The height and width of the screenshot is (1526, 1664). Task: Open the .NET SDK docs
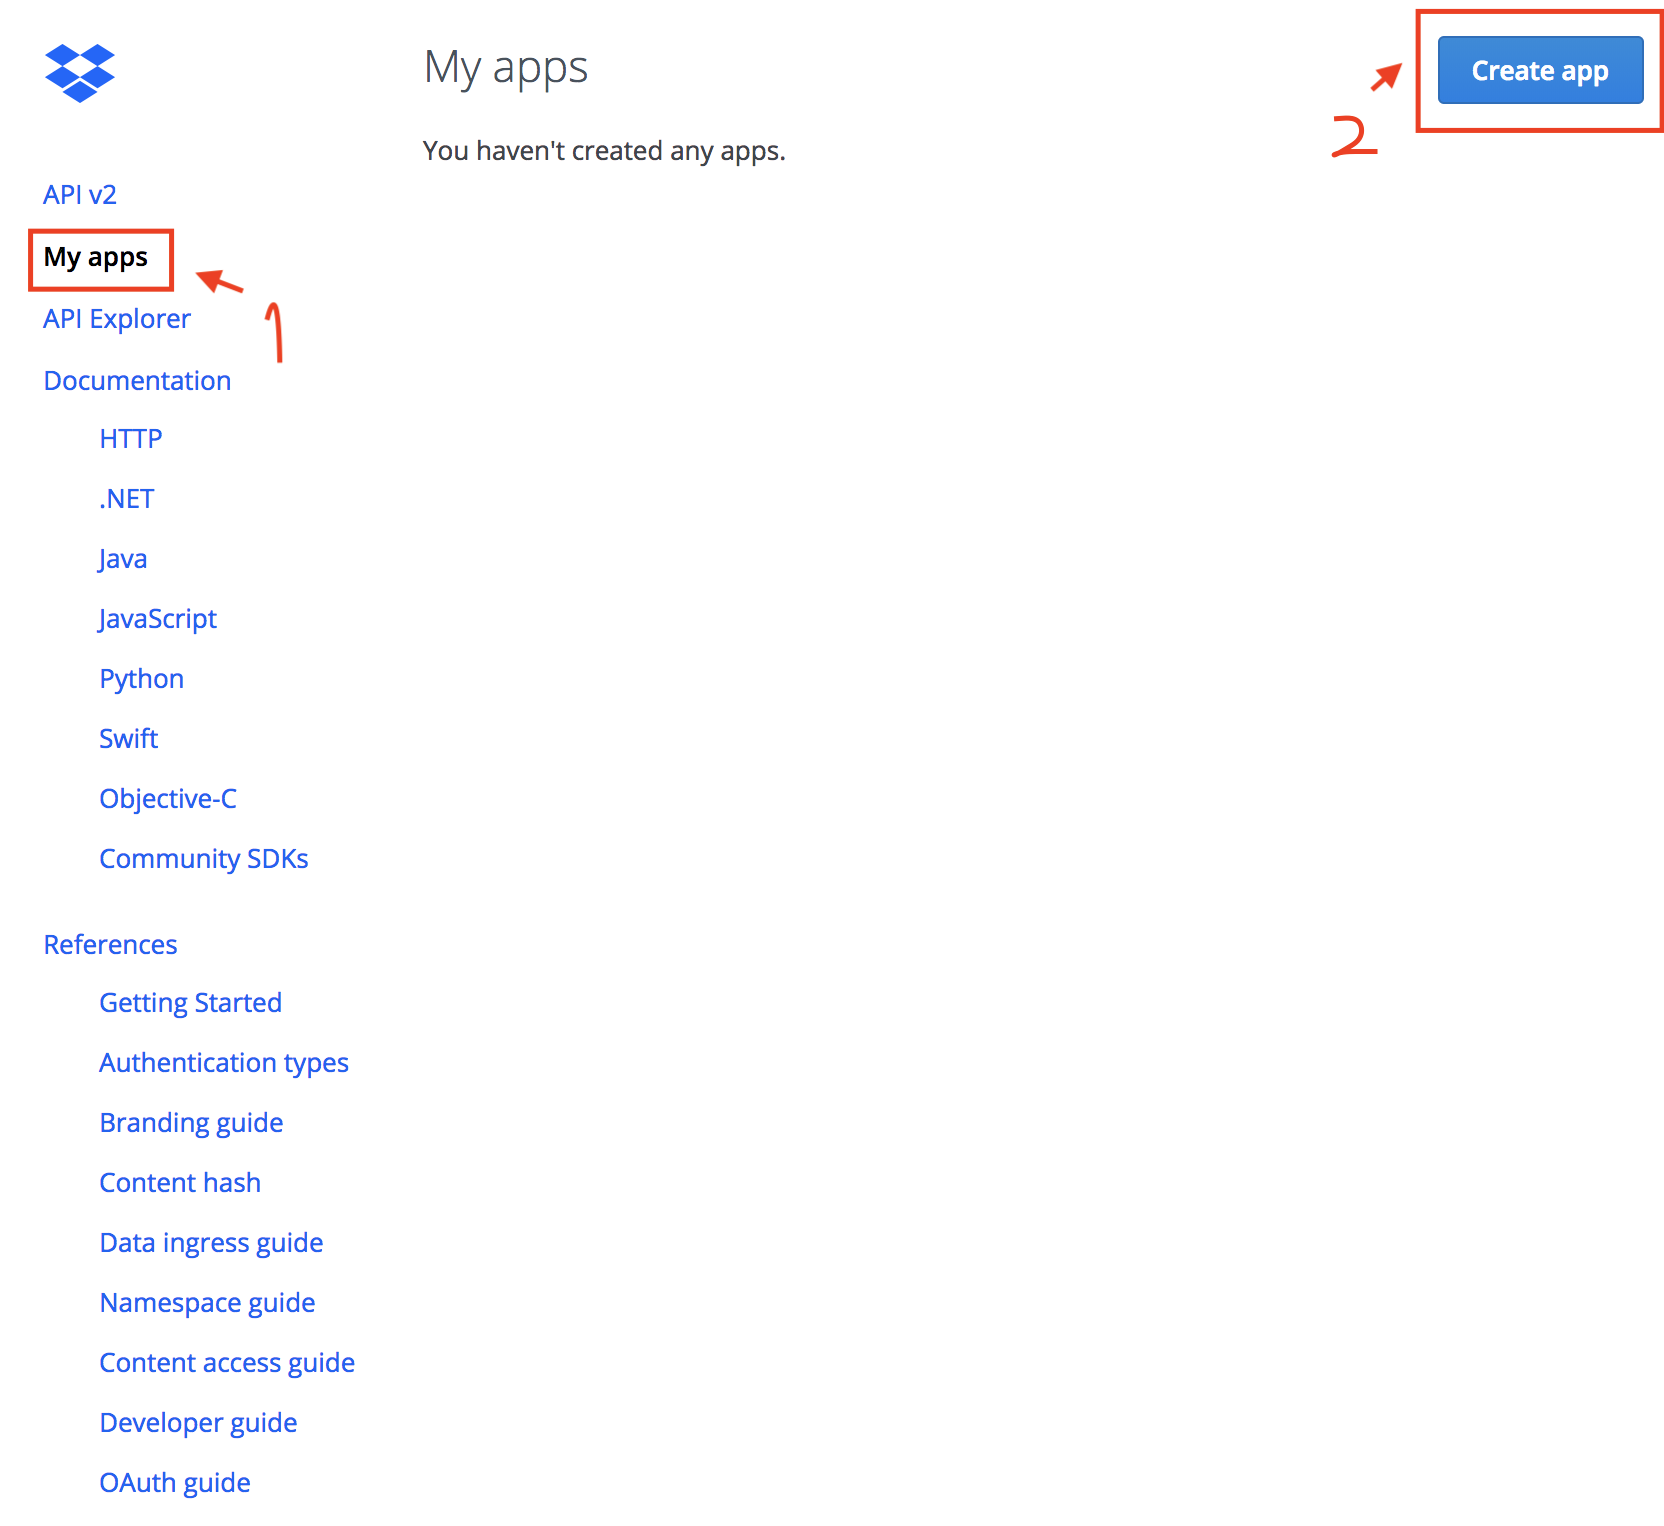(126, 498)
